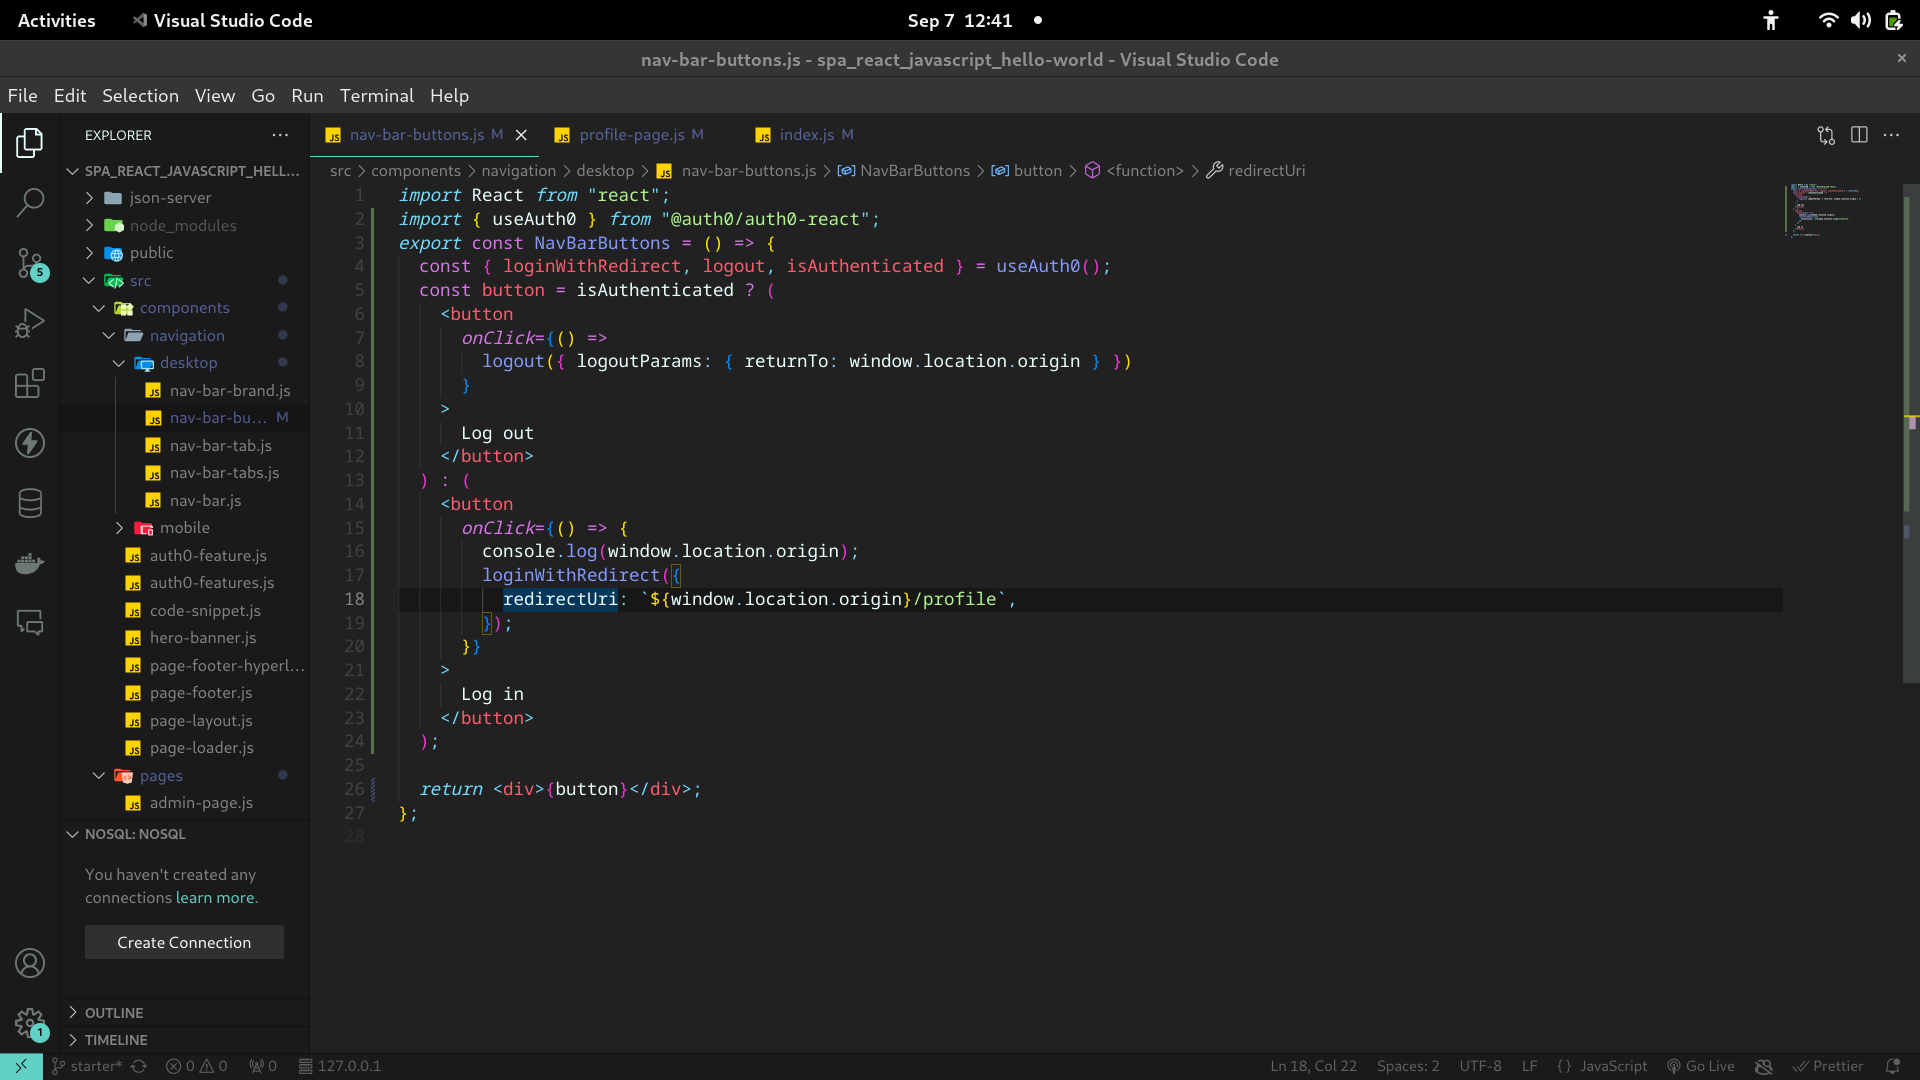Expand the OUTLINE section
The height and width of the screenshot is (1080, 1920).
(185, 1013)
